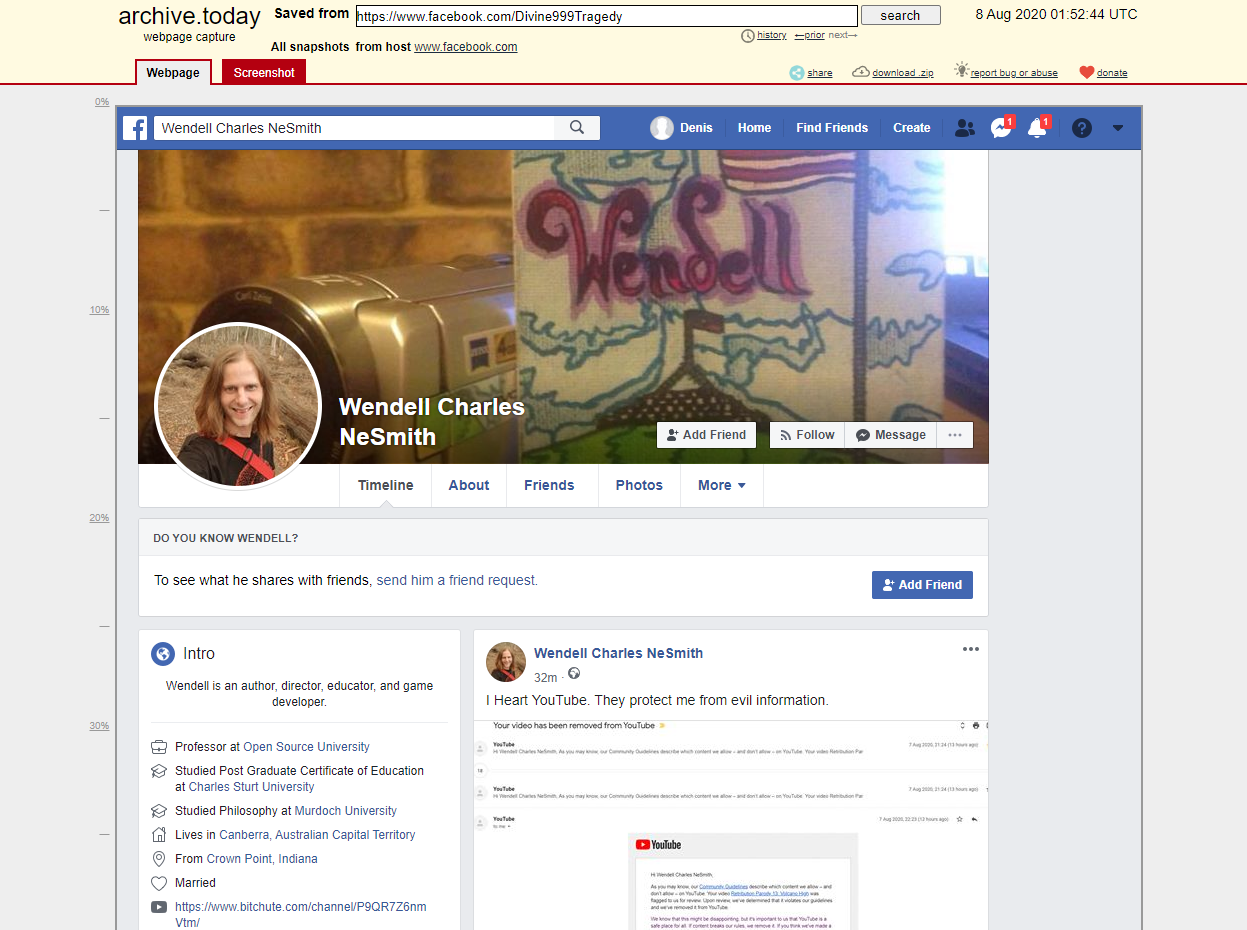Image resolution: width=1247 pixels, height=930 pixels.
Task: Click the Follow button
Action: pyautogui.click(x=807, y=435)
